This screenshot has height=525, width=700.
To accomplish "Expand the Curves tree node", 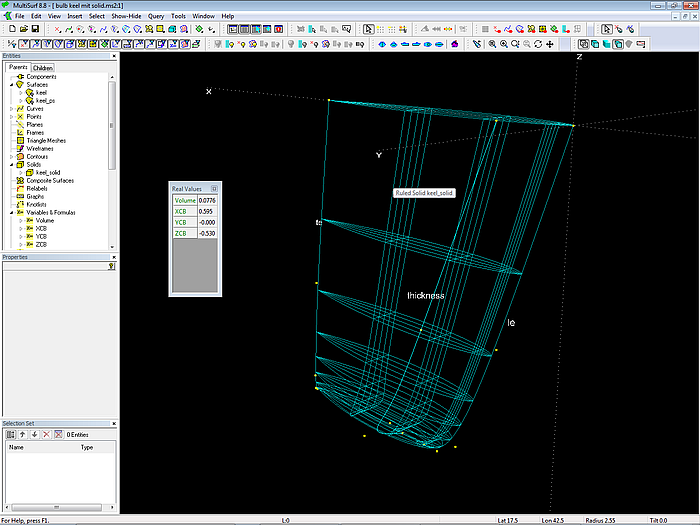I will [11, 109].
